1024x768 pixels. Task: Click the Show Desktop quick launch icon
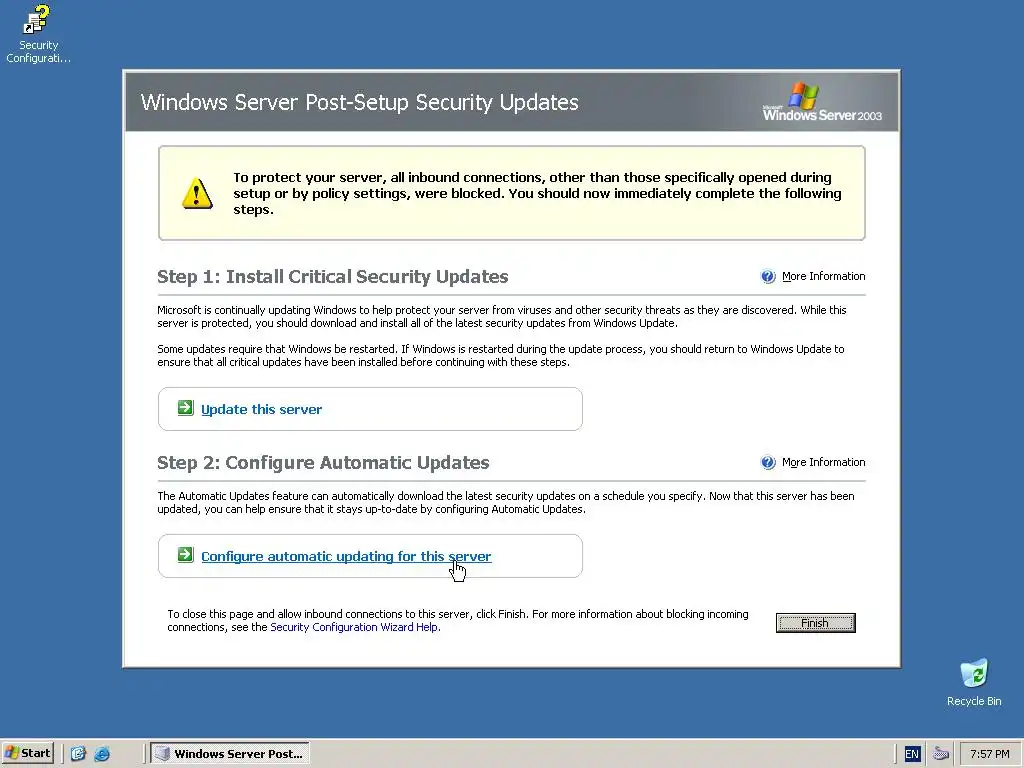click(78, 754)
